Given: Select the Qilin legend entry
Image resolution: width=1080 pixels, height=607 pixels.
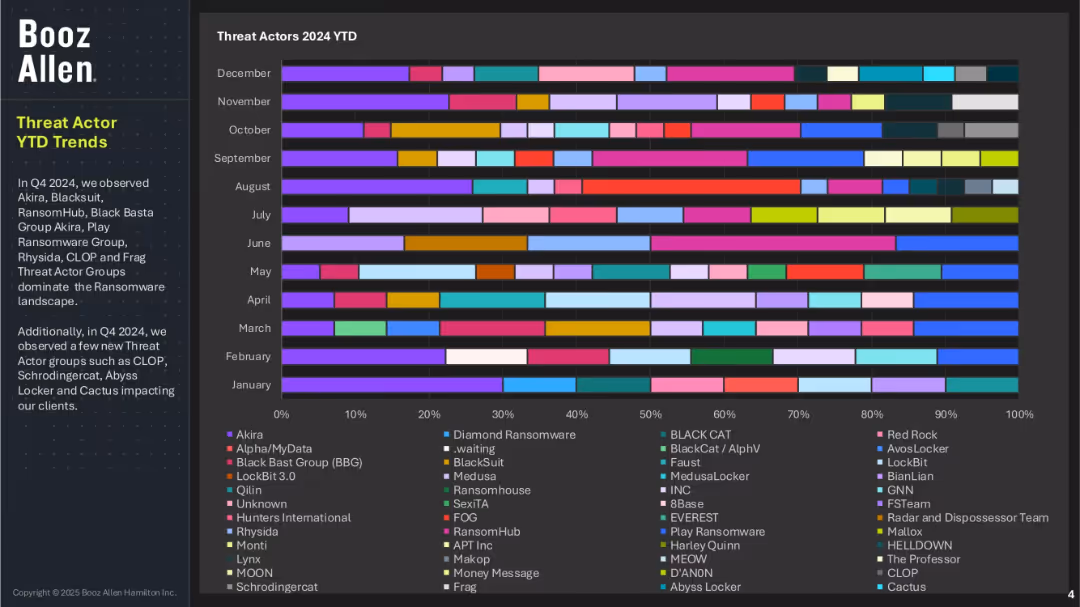Looking at the screenshot, I should [x=244, y=490].
